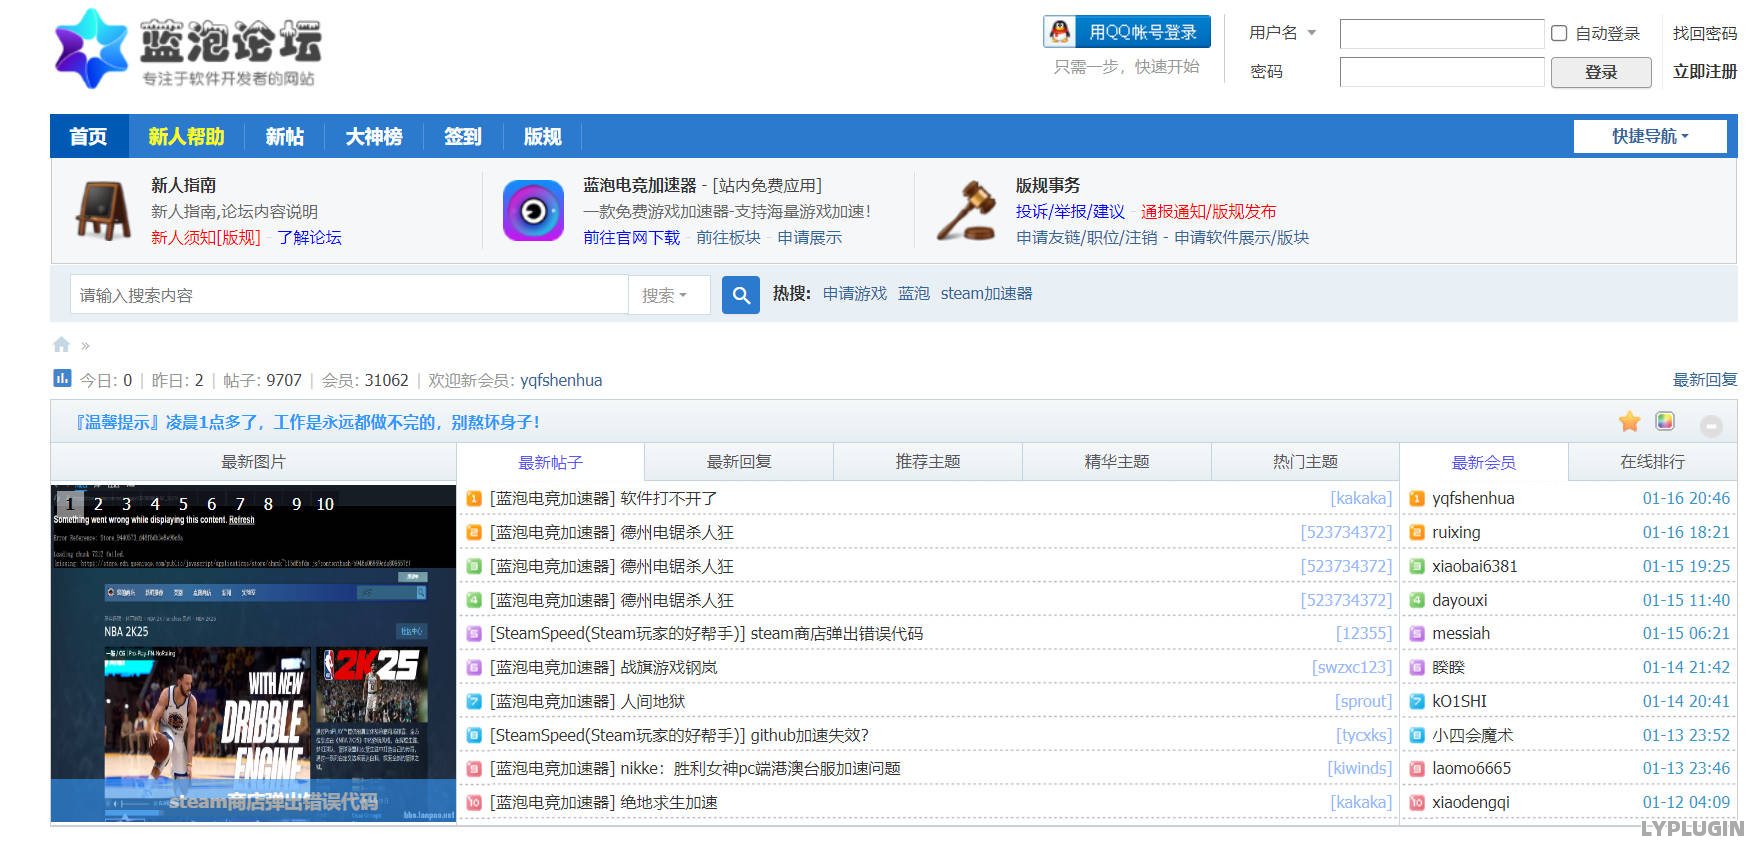Select slideshow page 5
This screenshot has width=1749, height=841.
[x=183, y=504]
